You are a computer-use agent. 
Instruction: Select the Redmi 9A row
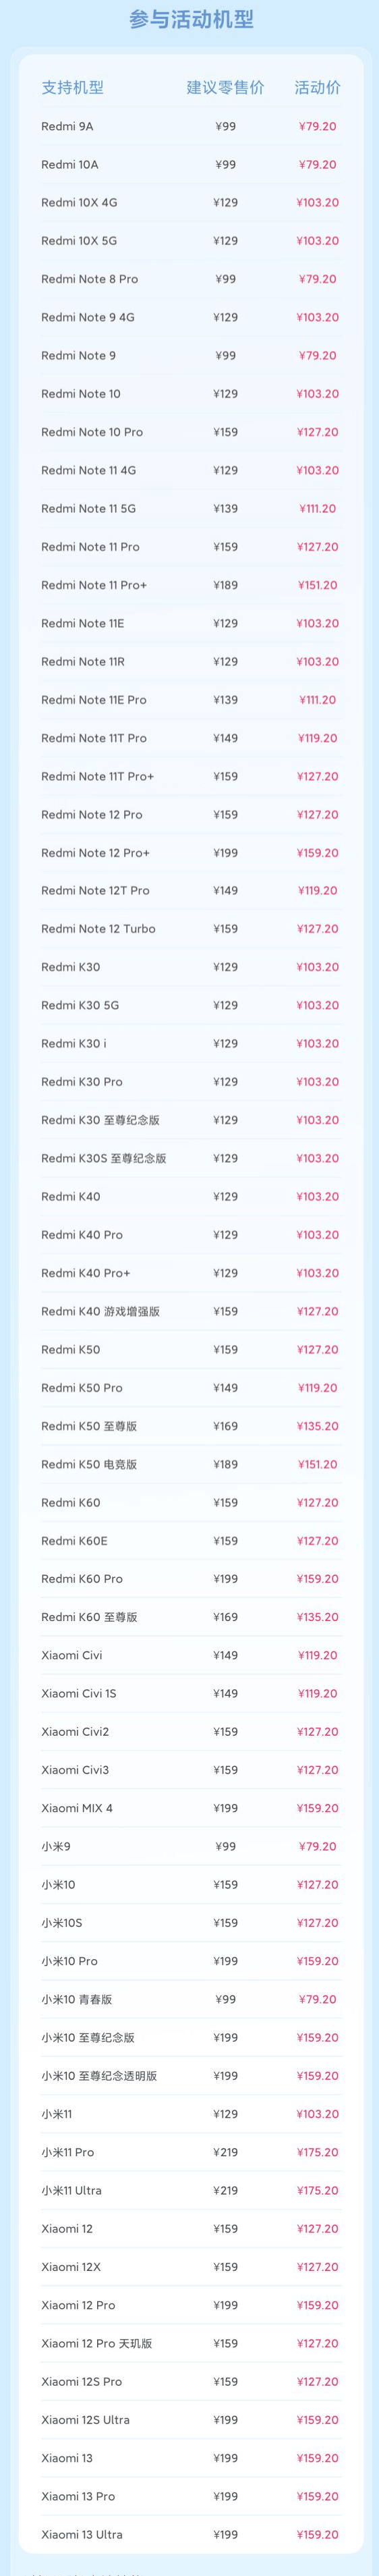pyautogui.click(x=190, y=126)
